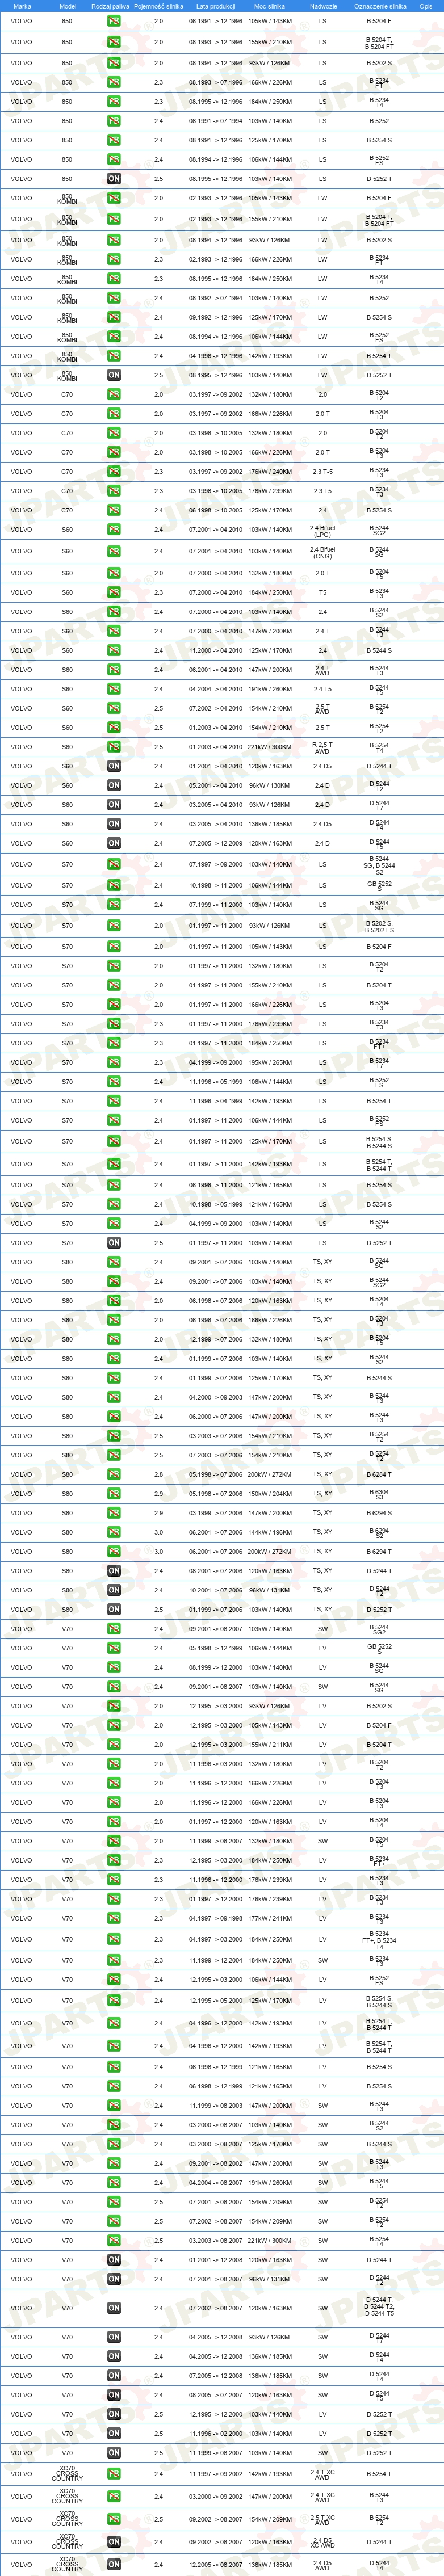Click diesel ON icon in XC70 D 5244 T row
444x2576 pixels.
point(114,2542)
